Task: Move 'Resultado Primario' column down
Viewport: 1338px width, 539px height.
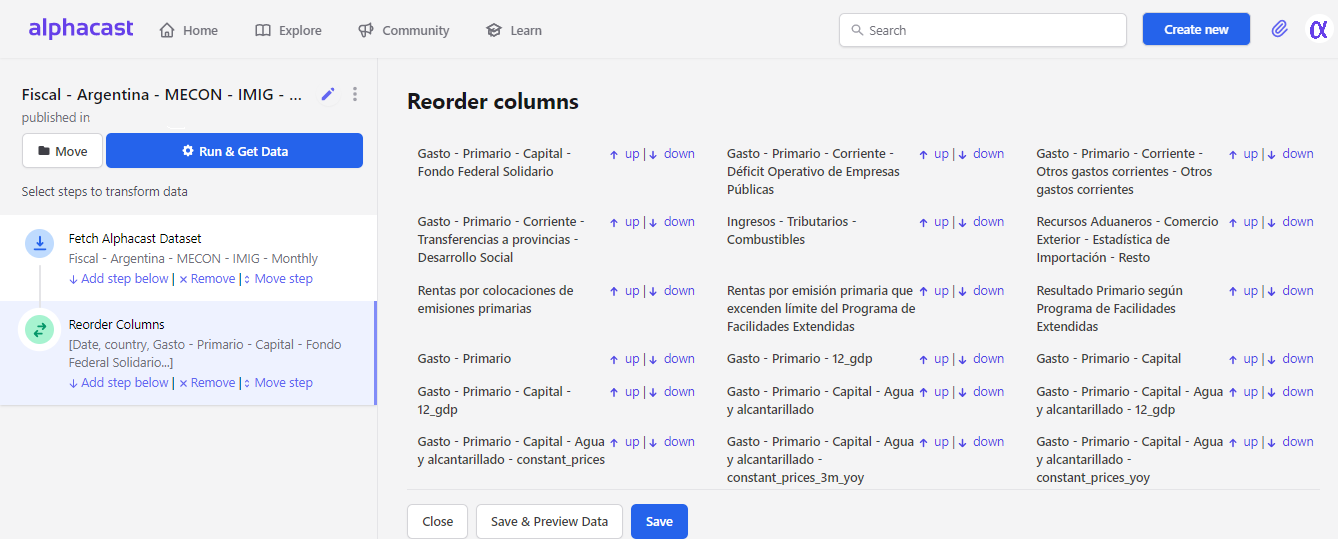Action: click(x=1290, y=291)
